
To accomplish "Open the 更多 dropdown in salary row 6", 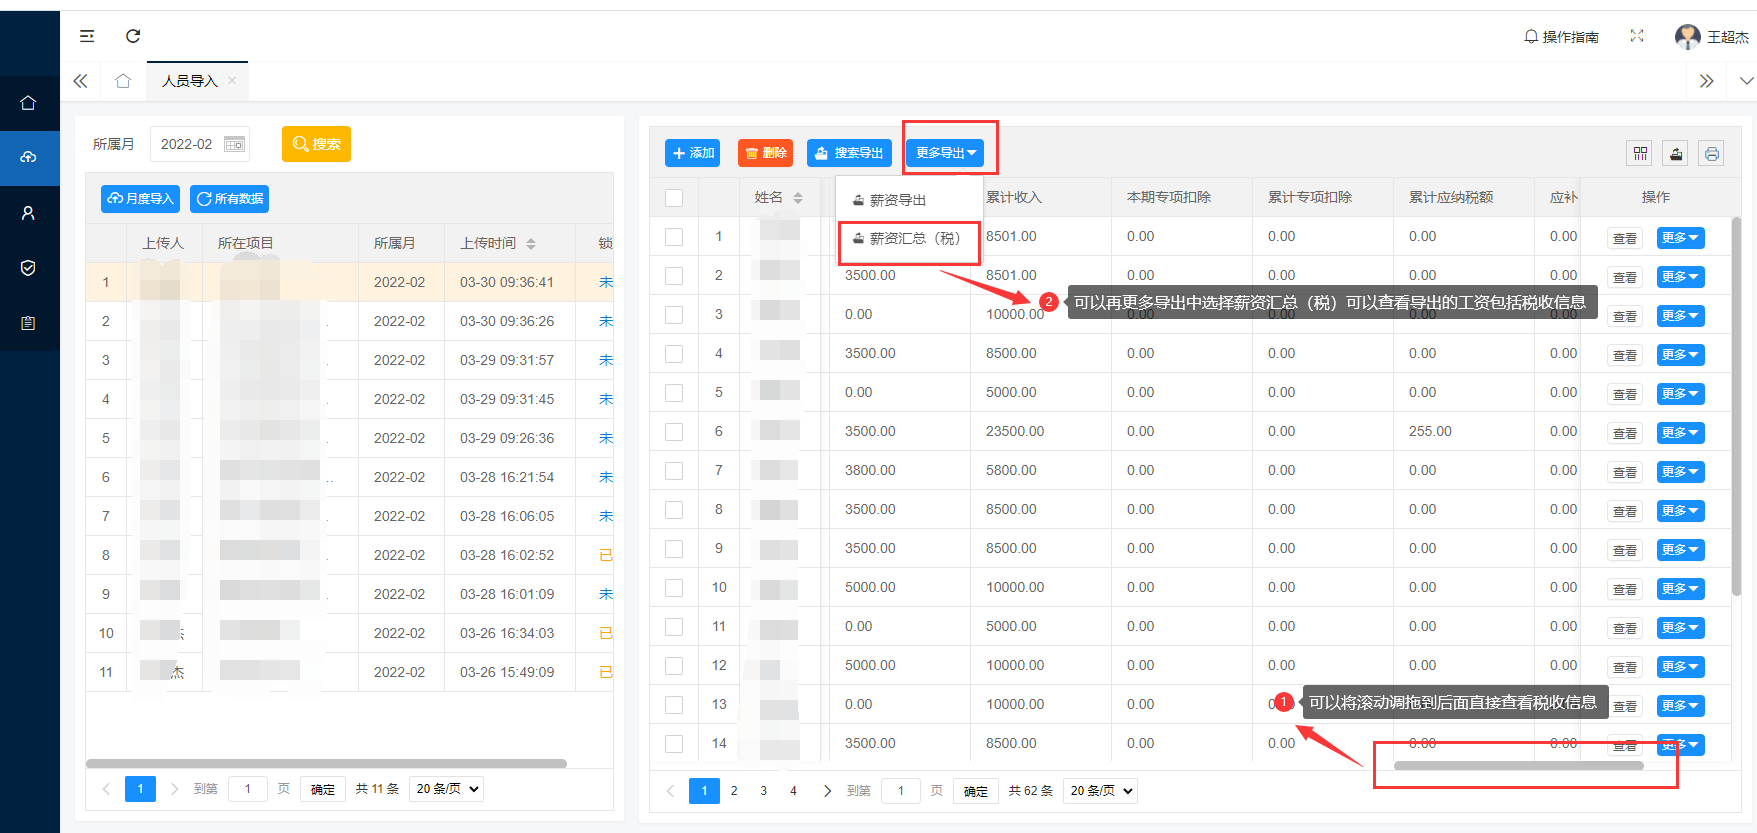I will click(x=1680, y=433).
